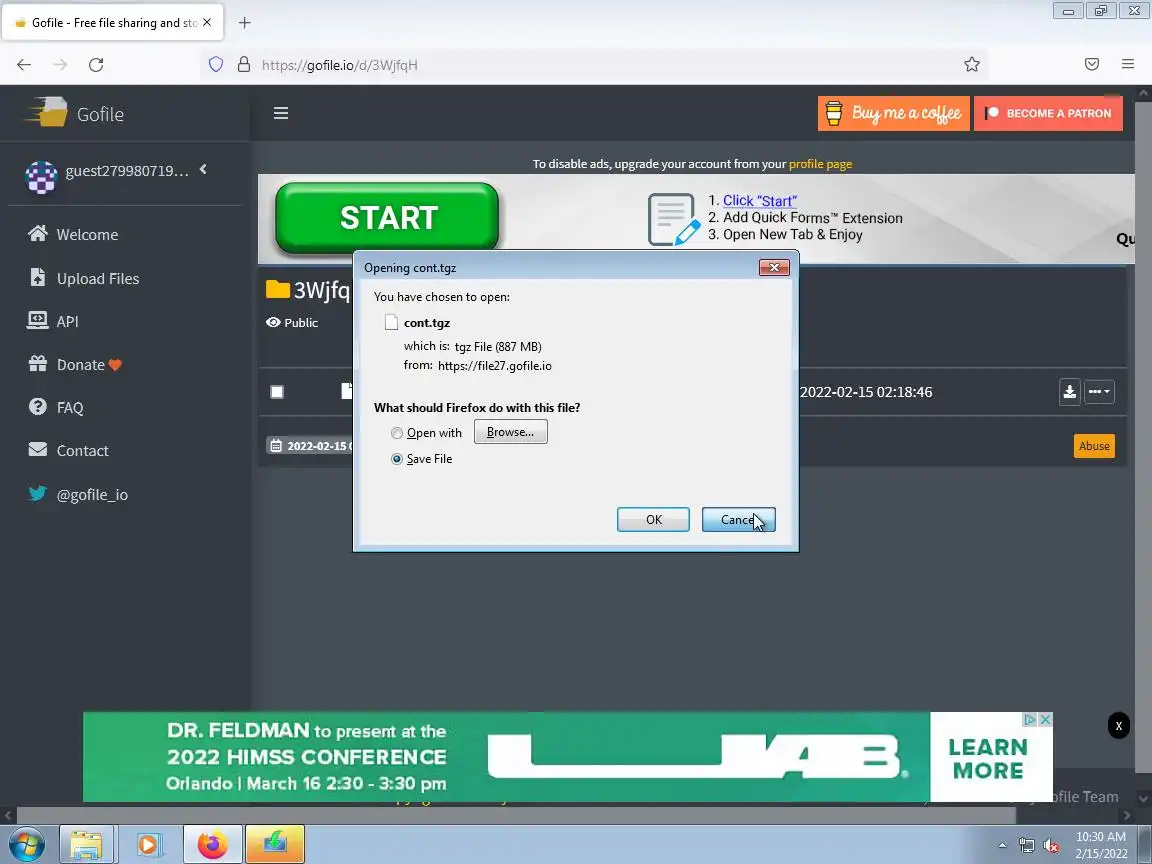Open the Firefox application menu

(1128, 65)
